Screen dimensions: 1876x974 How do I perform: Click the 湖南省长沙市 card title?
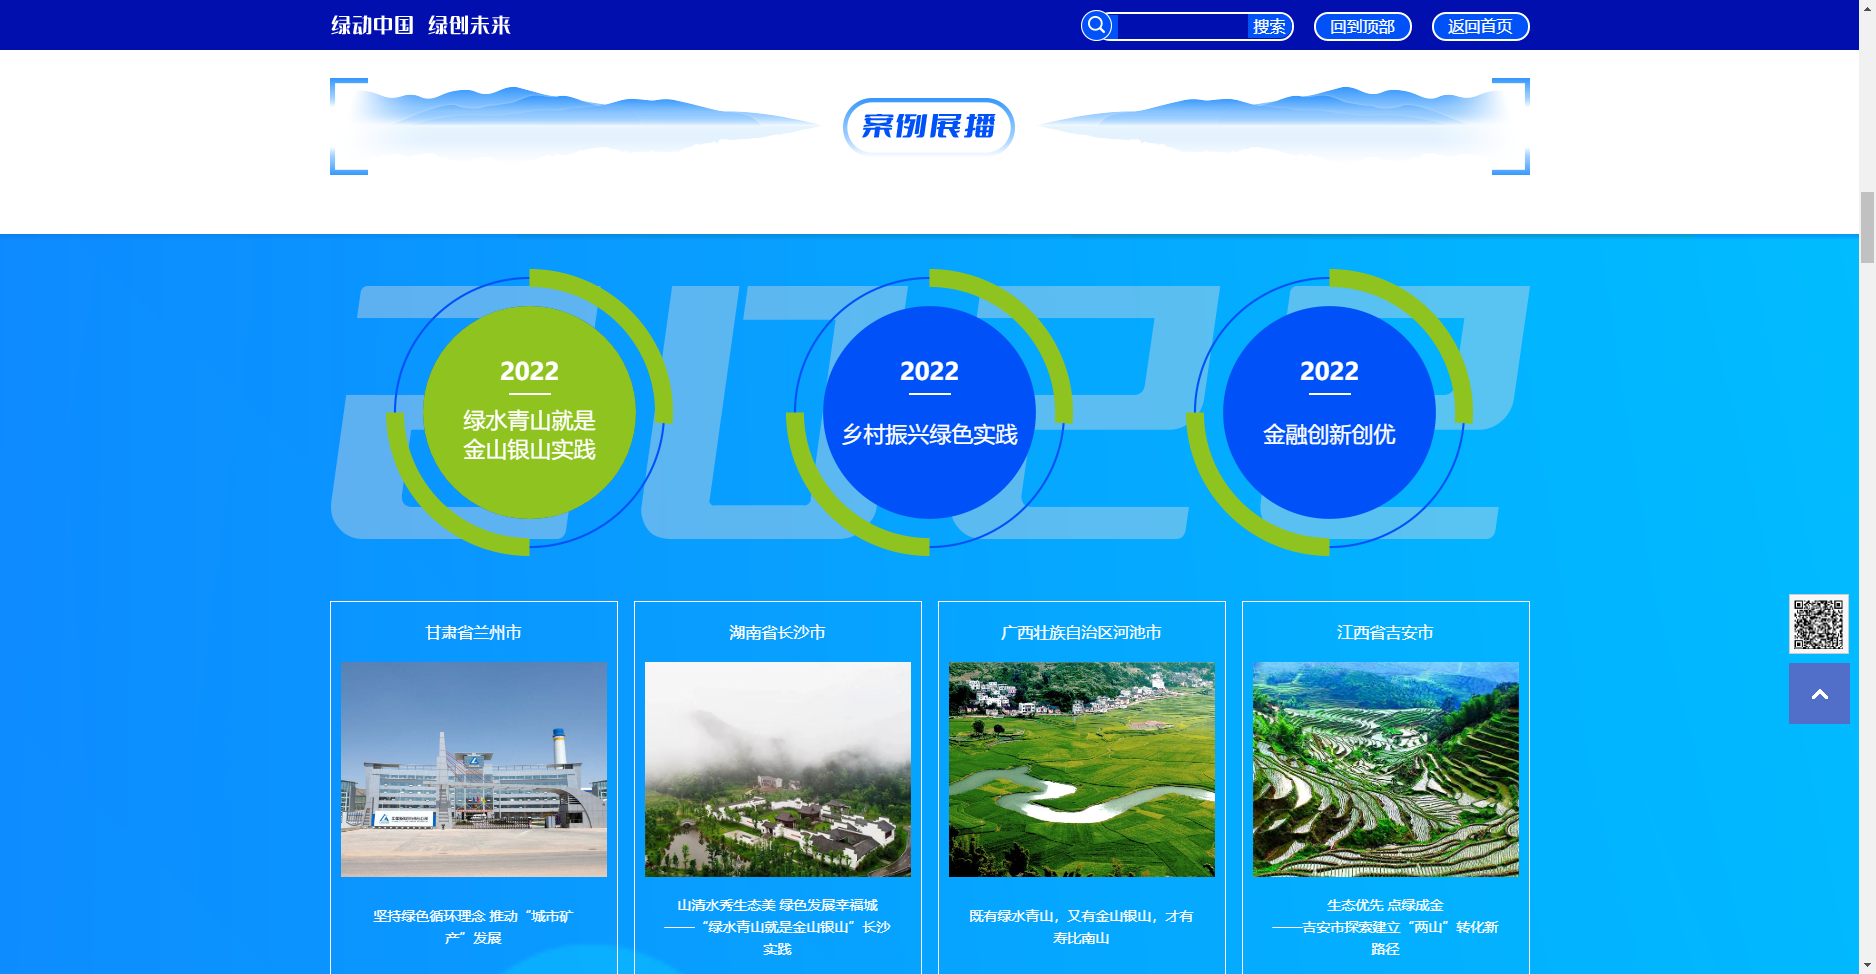pyautogui.click(x=778, y=633)
